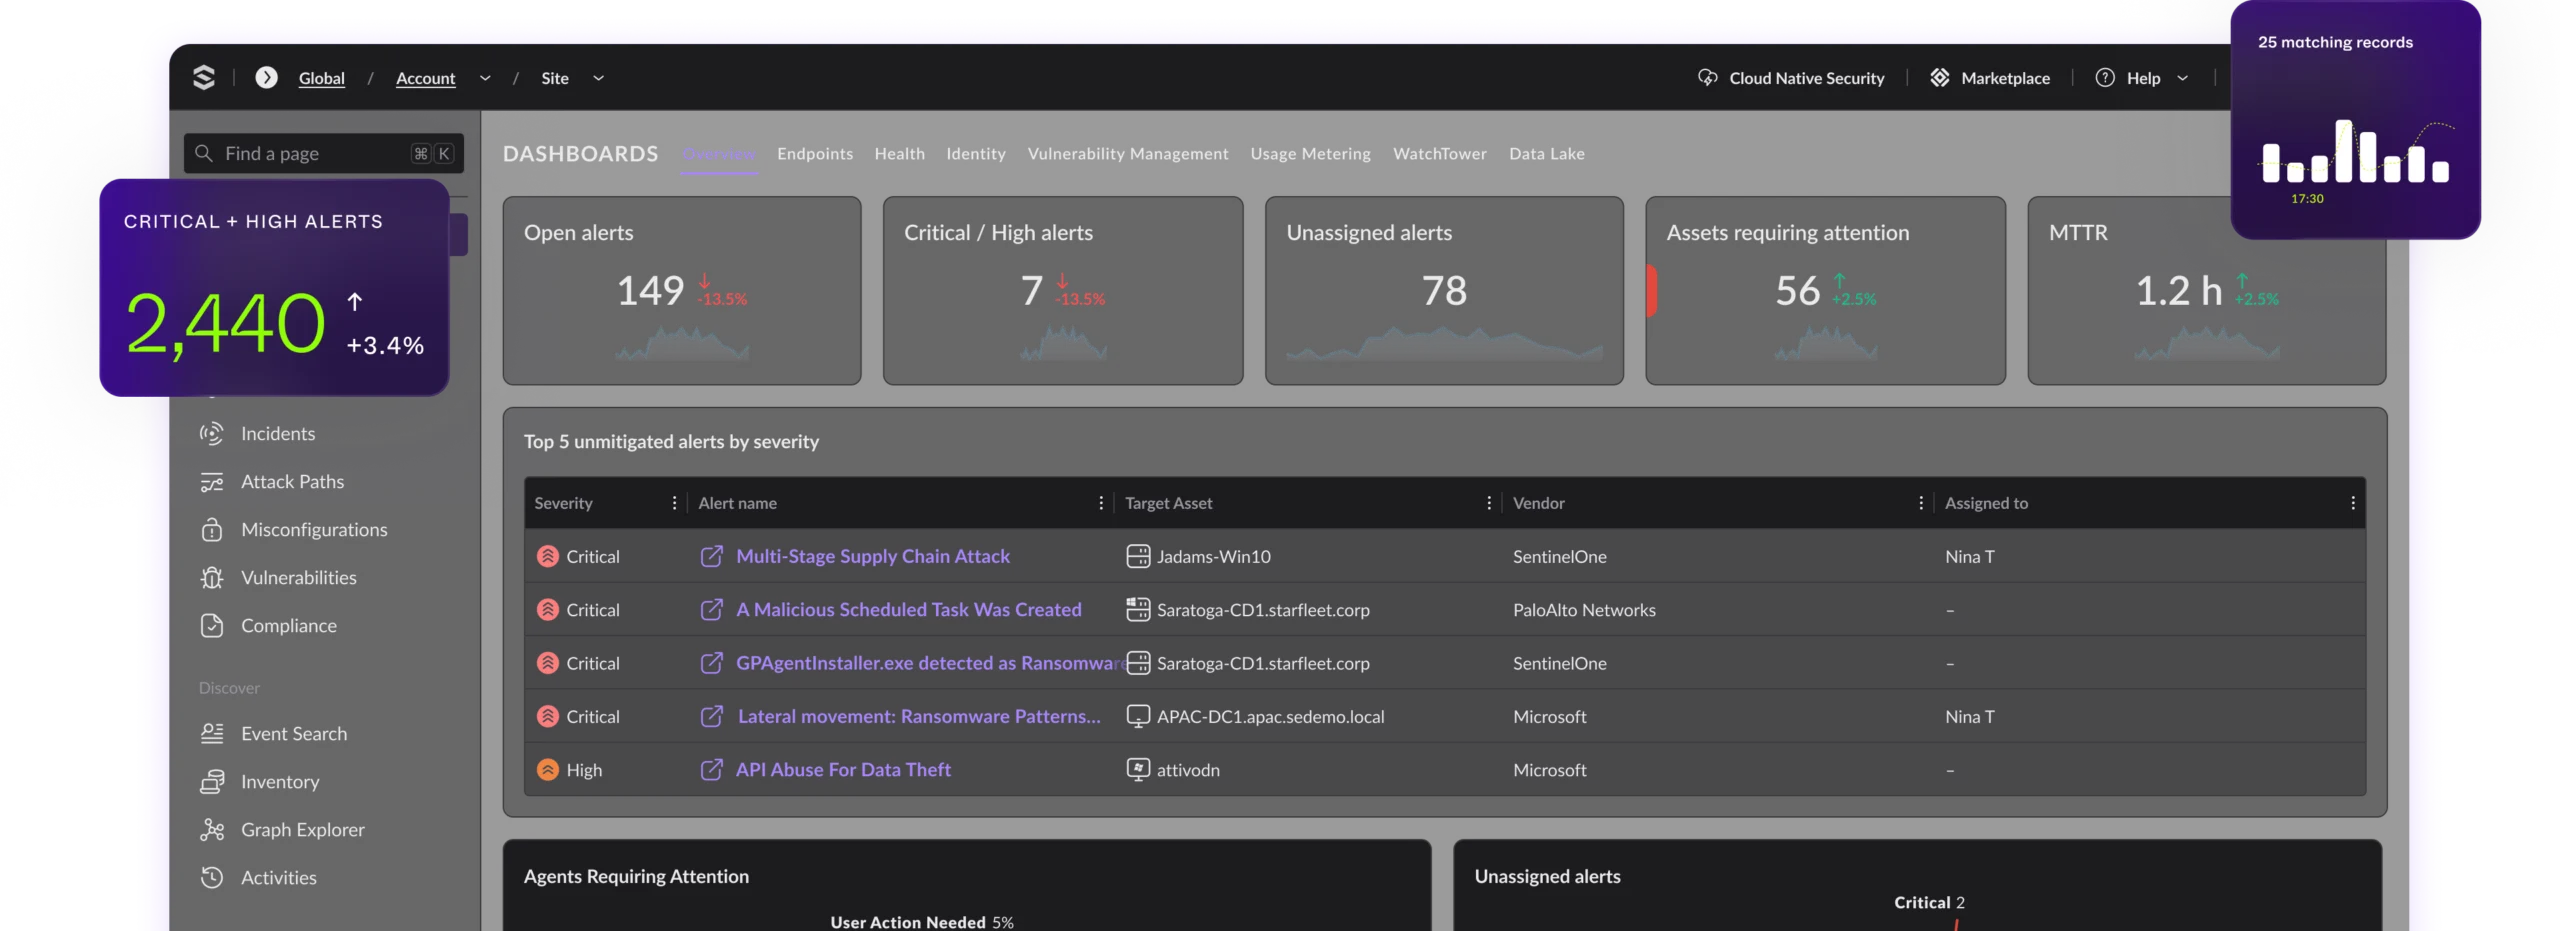The height and width of the screenshot is (931, 2560).
Task: Open API Abuse For Data Theft alert
Action: coord(843,769)
